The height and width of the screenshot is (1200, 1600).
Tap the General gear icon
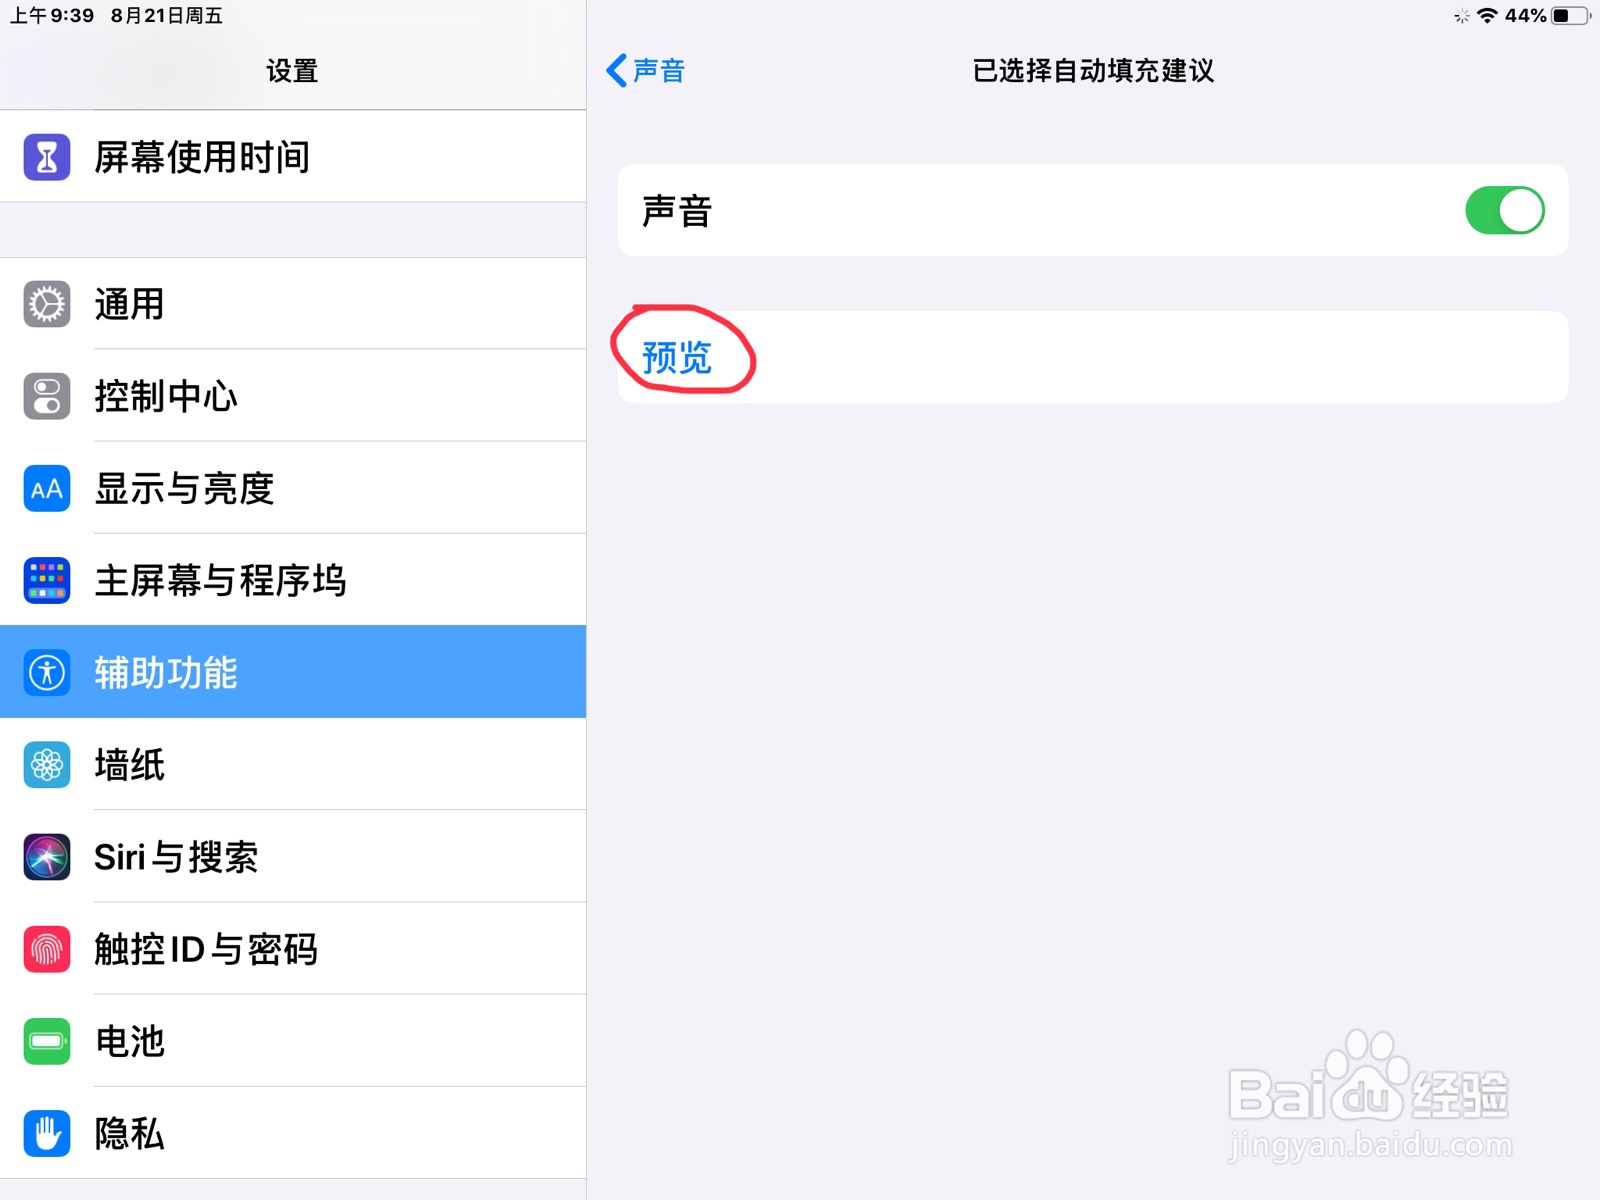47,304
